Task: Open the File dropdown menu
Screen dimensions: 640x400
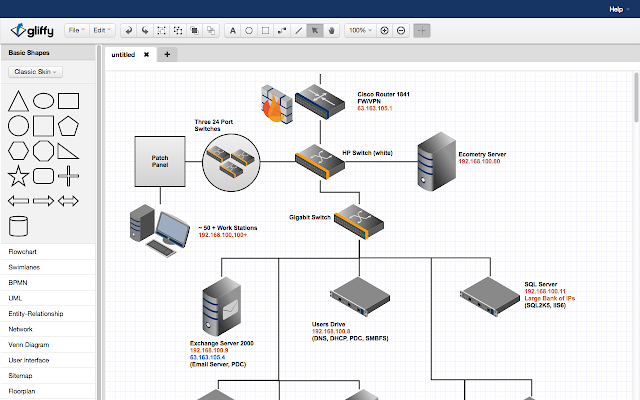Action: tap(77, 30)
